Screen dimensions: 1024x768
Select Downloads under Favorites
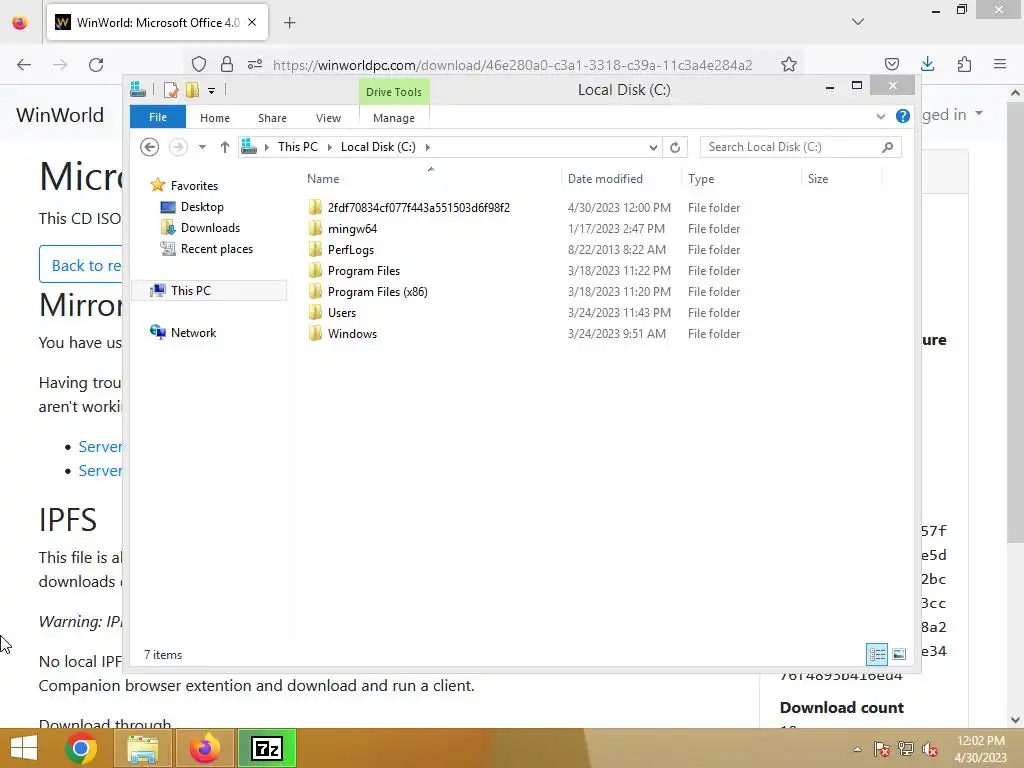[210, 228]
